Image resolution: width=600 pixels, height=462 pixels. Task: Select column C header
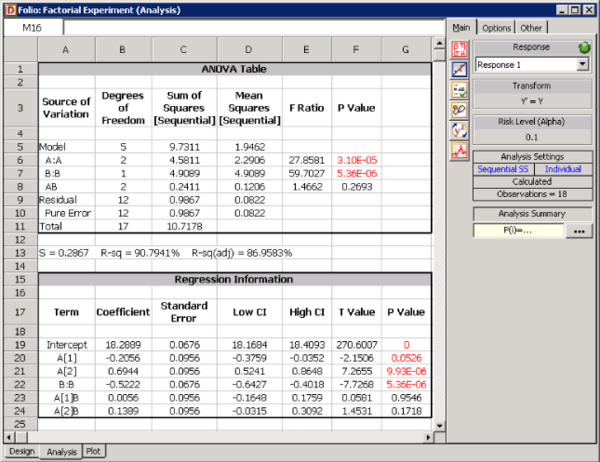[184, 50]
